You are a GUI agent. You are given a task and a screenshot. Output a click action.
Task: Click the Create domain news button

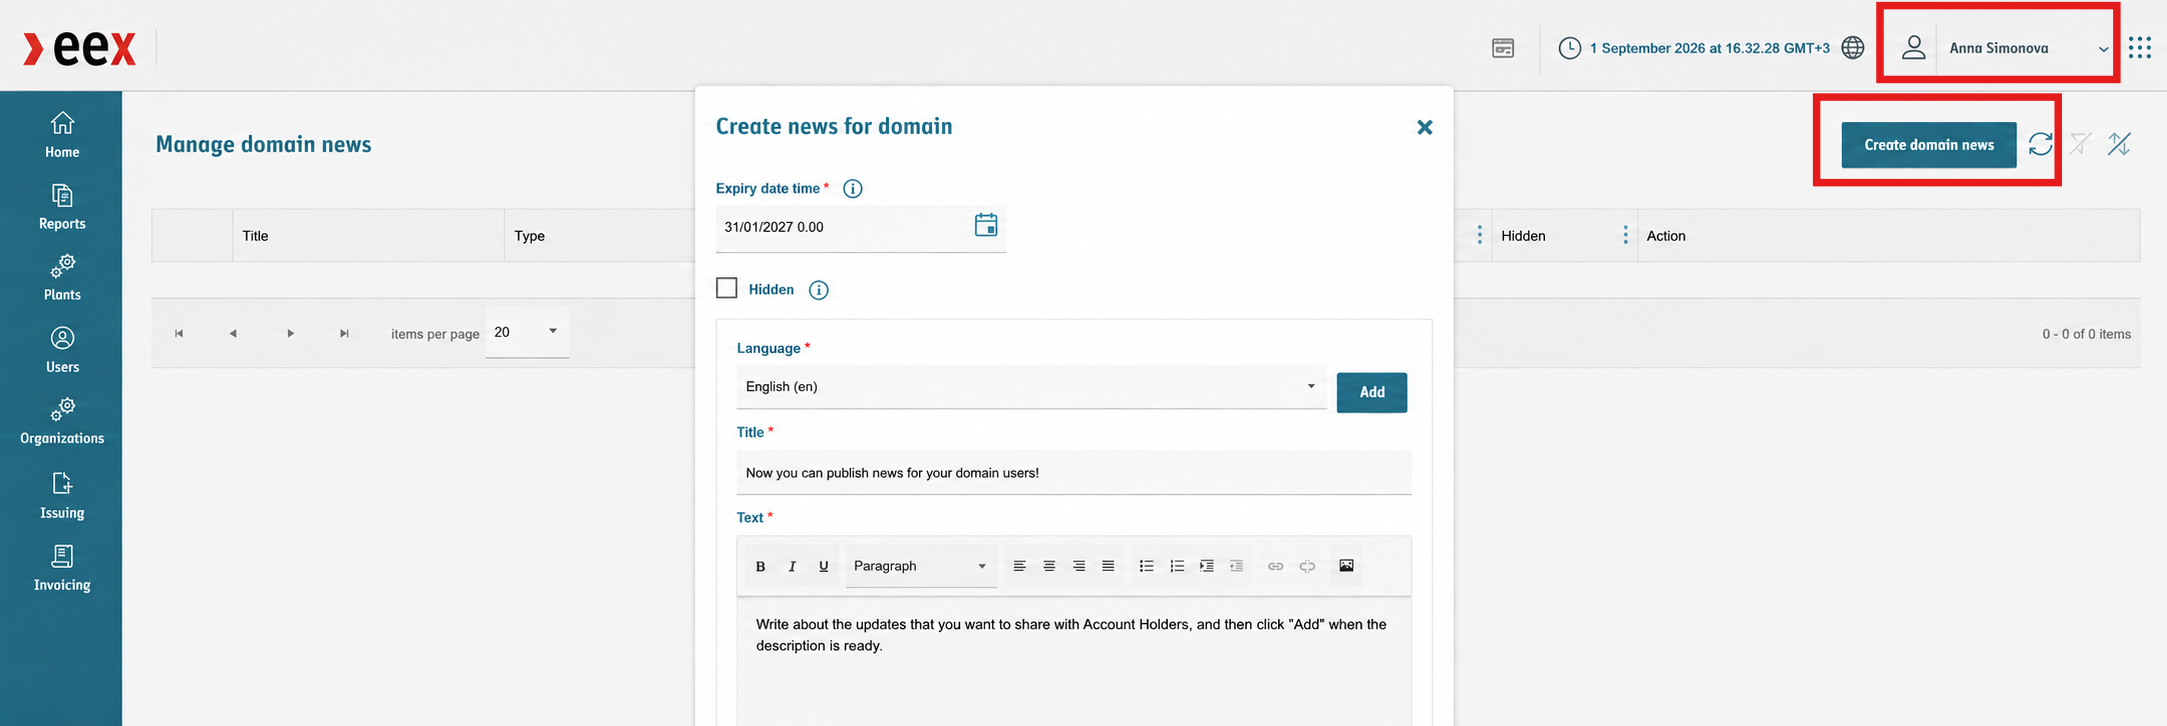tap(1929, 145)
